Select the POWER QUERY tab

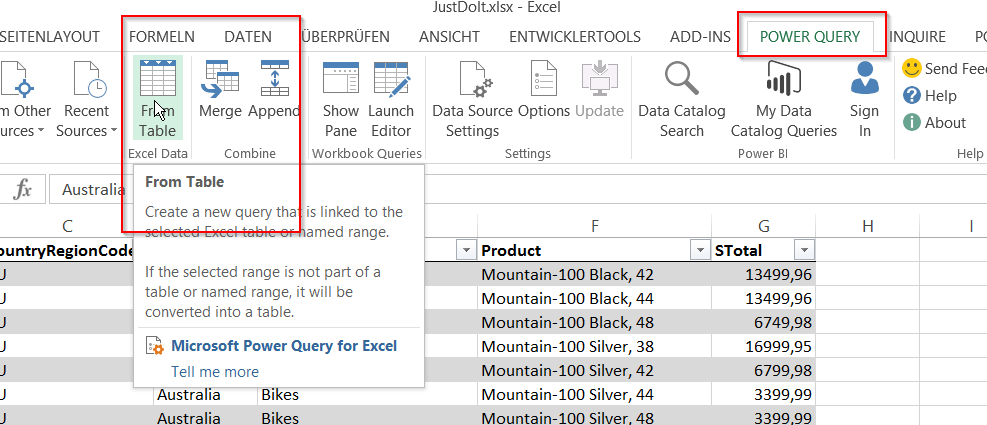tap(810, 37)
